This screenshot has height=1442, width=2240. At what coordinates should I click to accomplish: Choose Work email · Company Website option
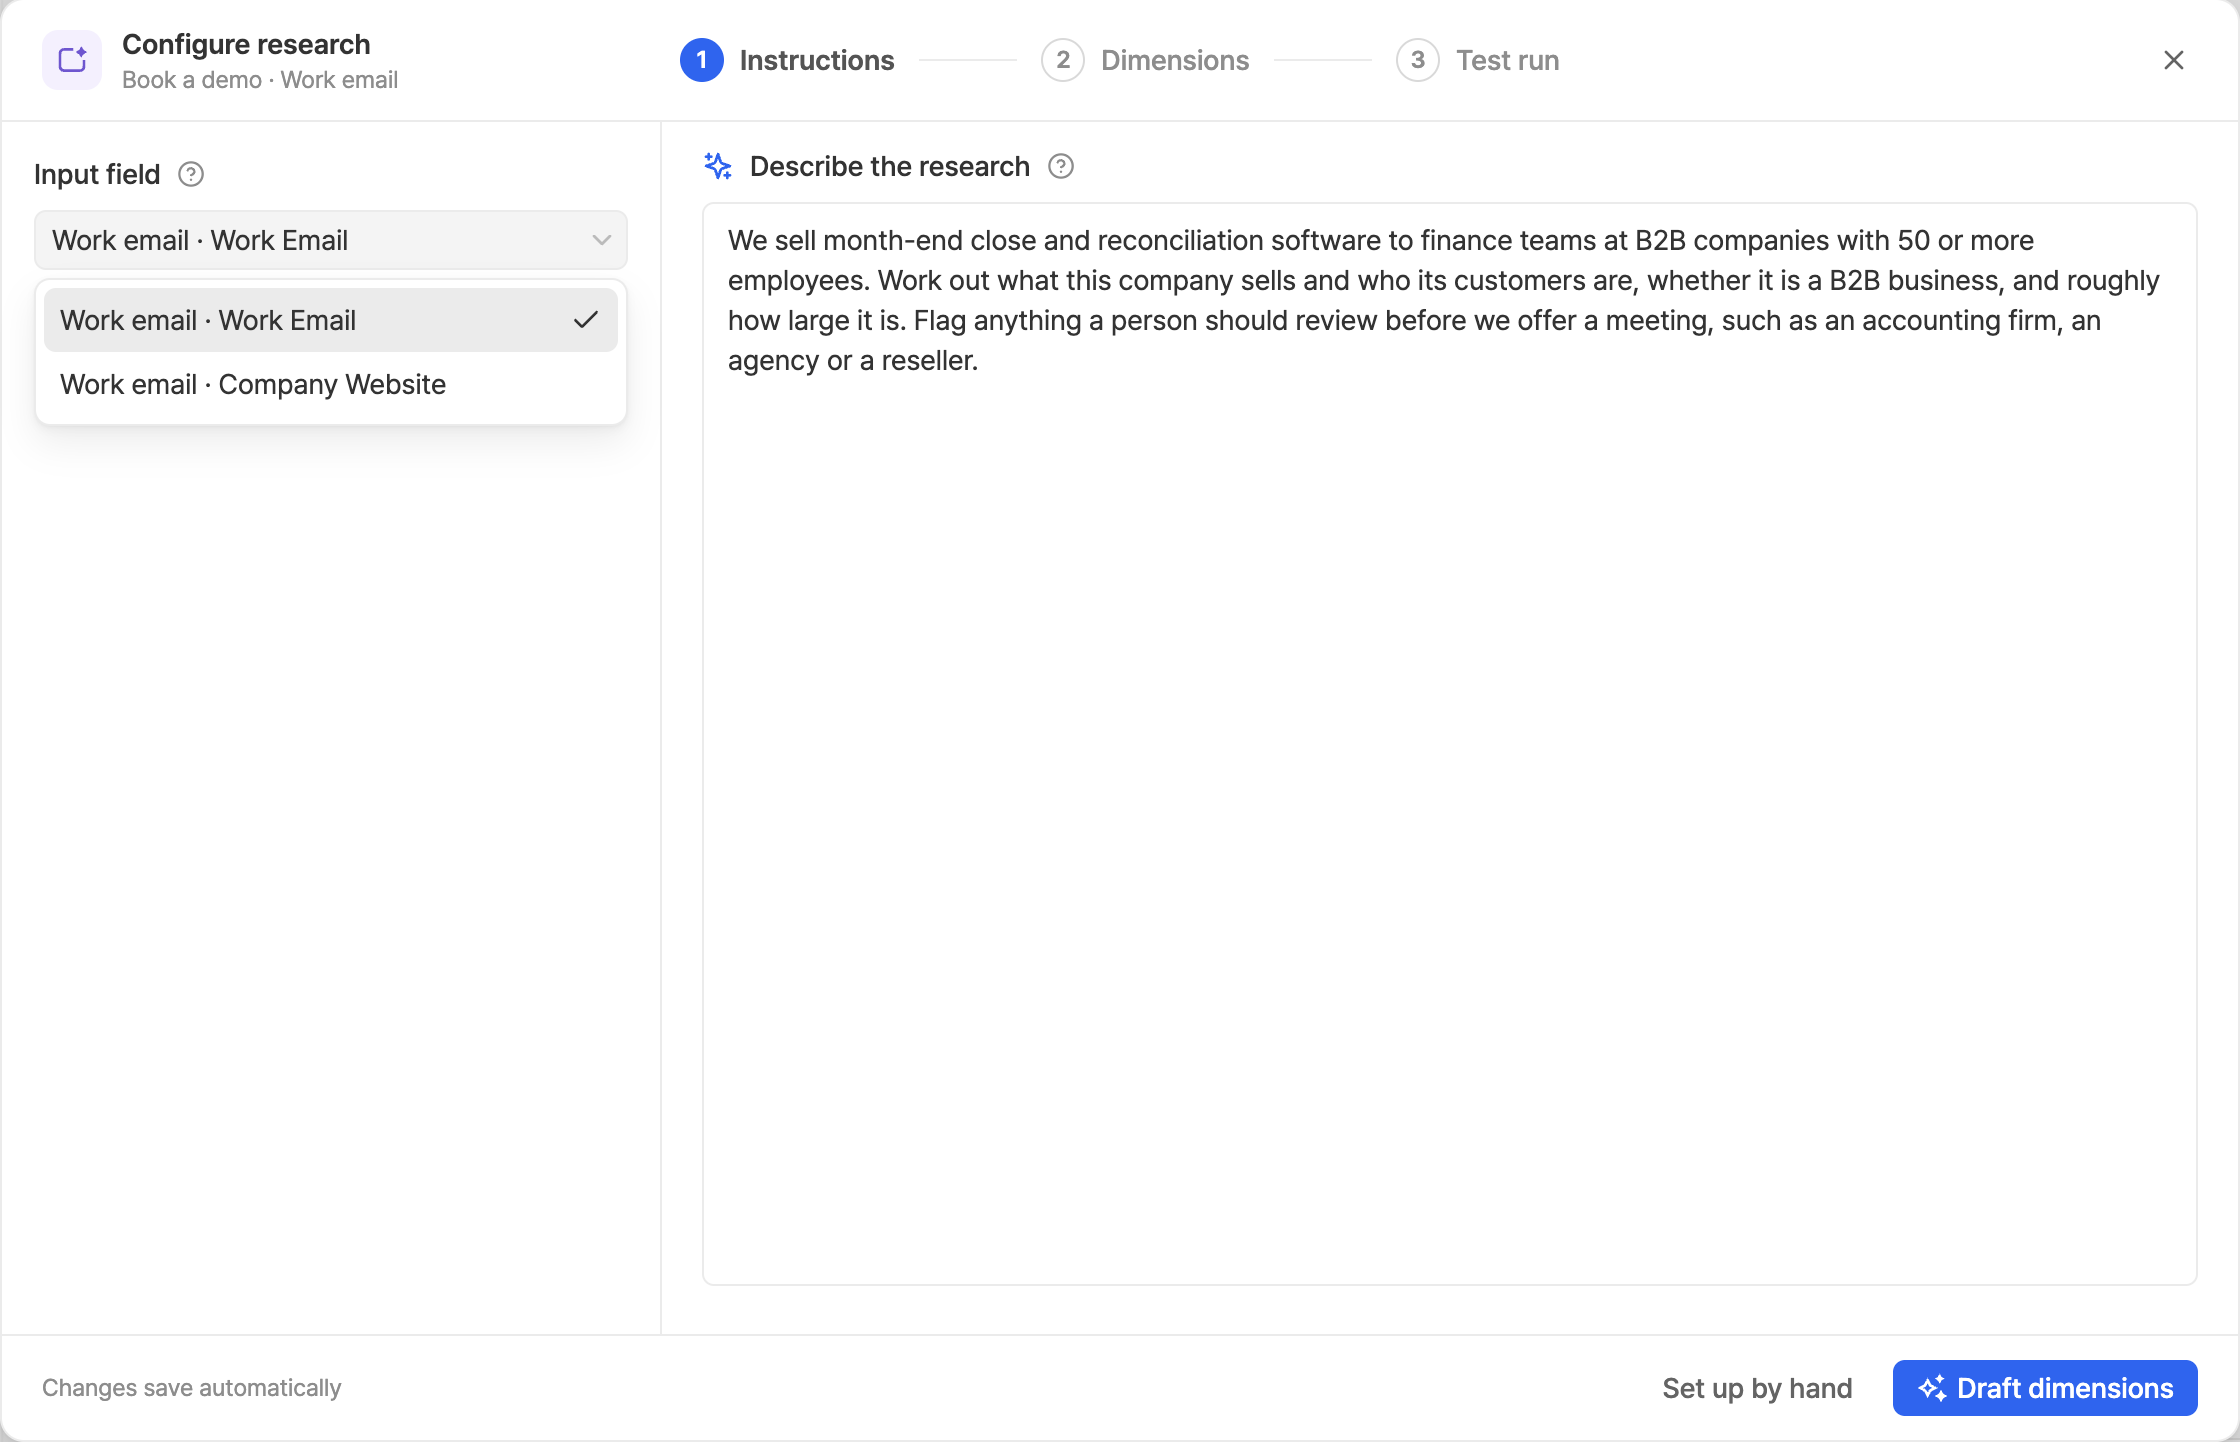(x=331, y=384)
